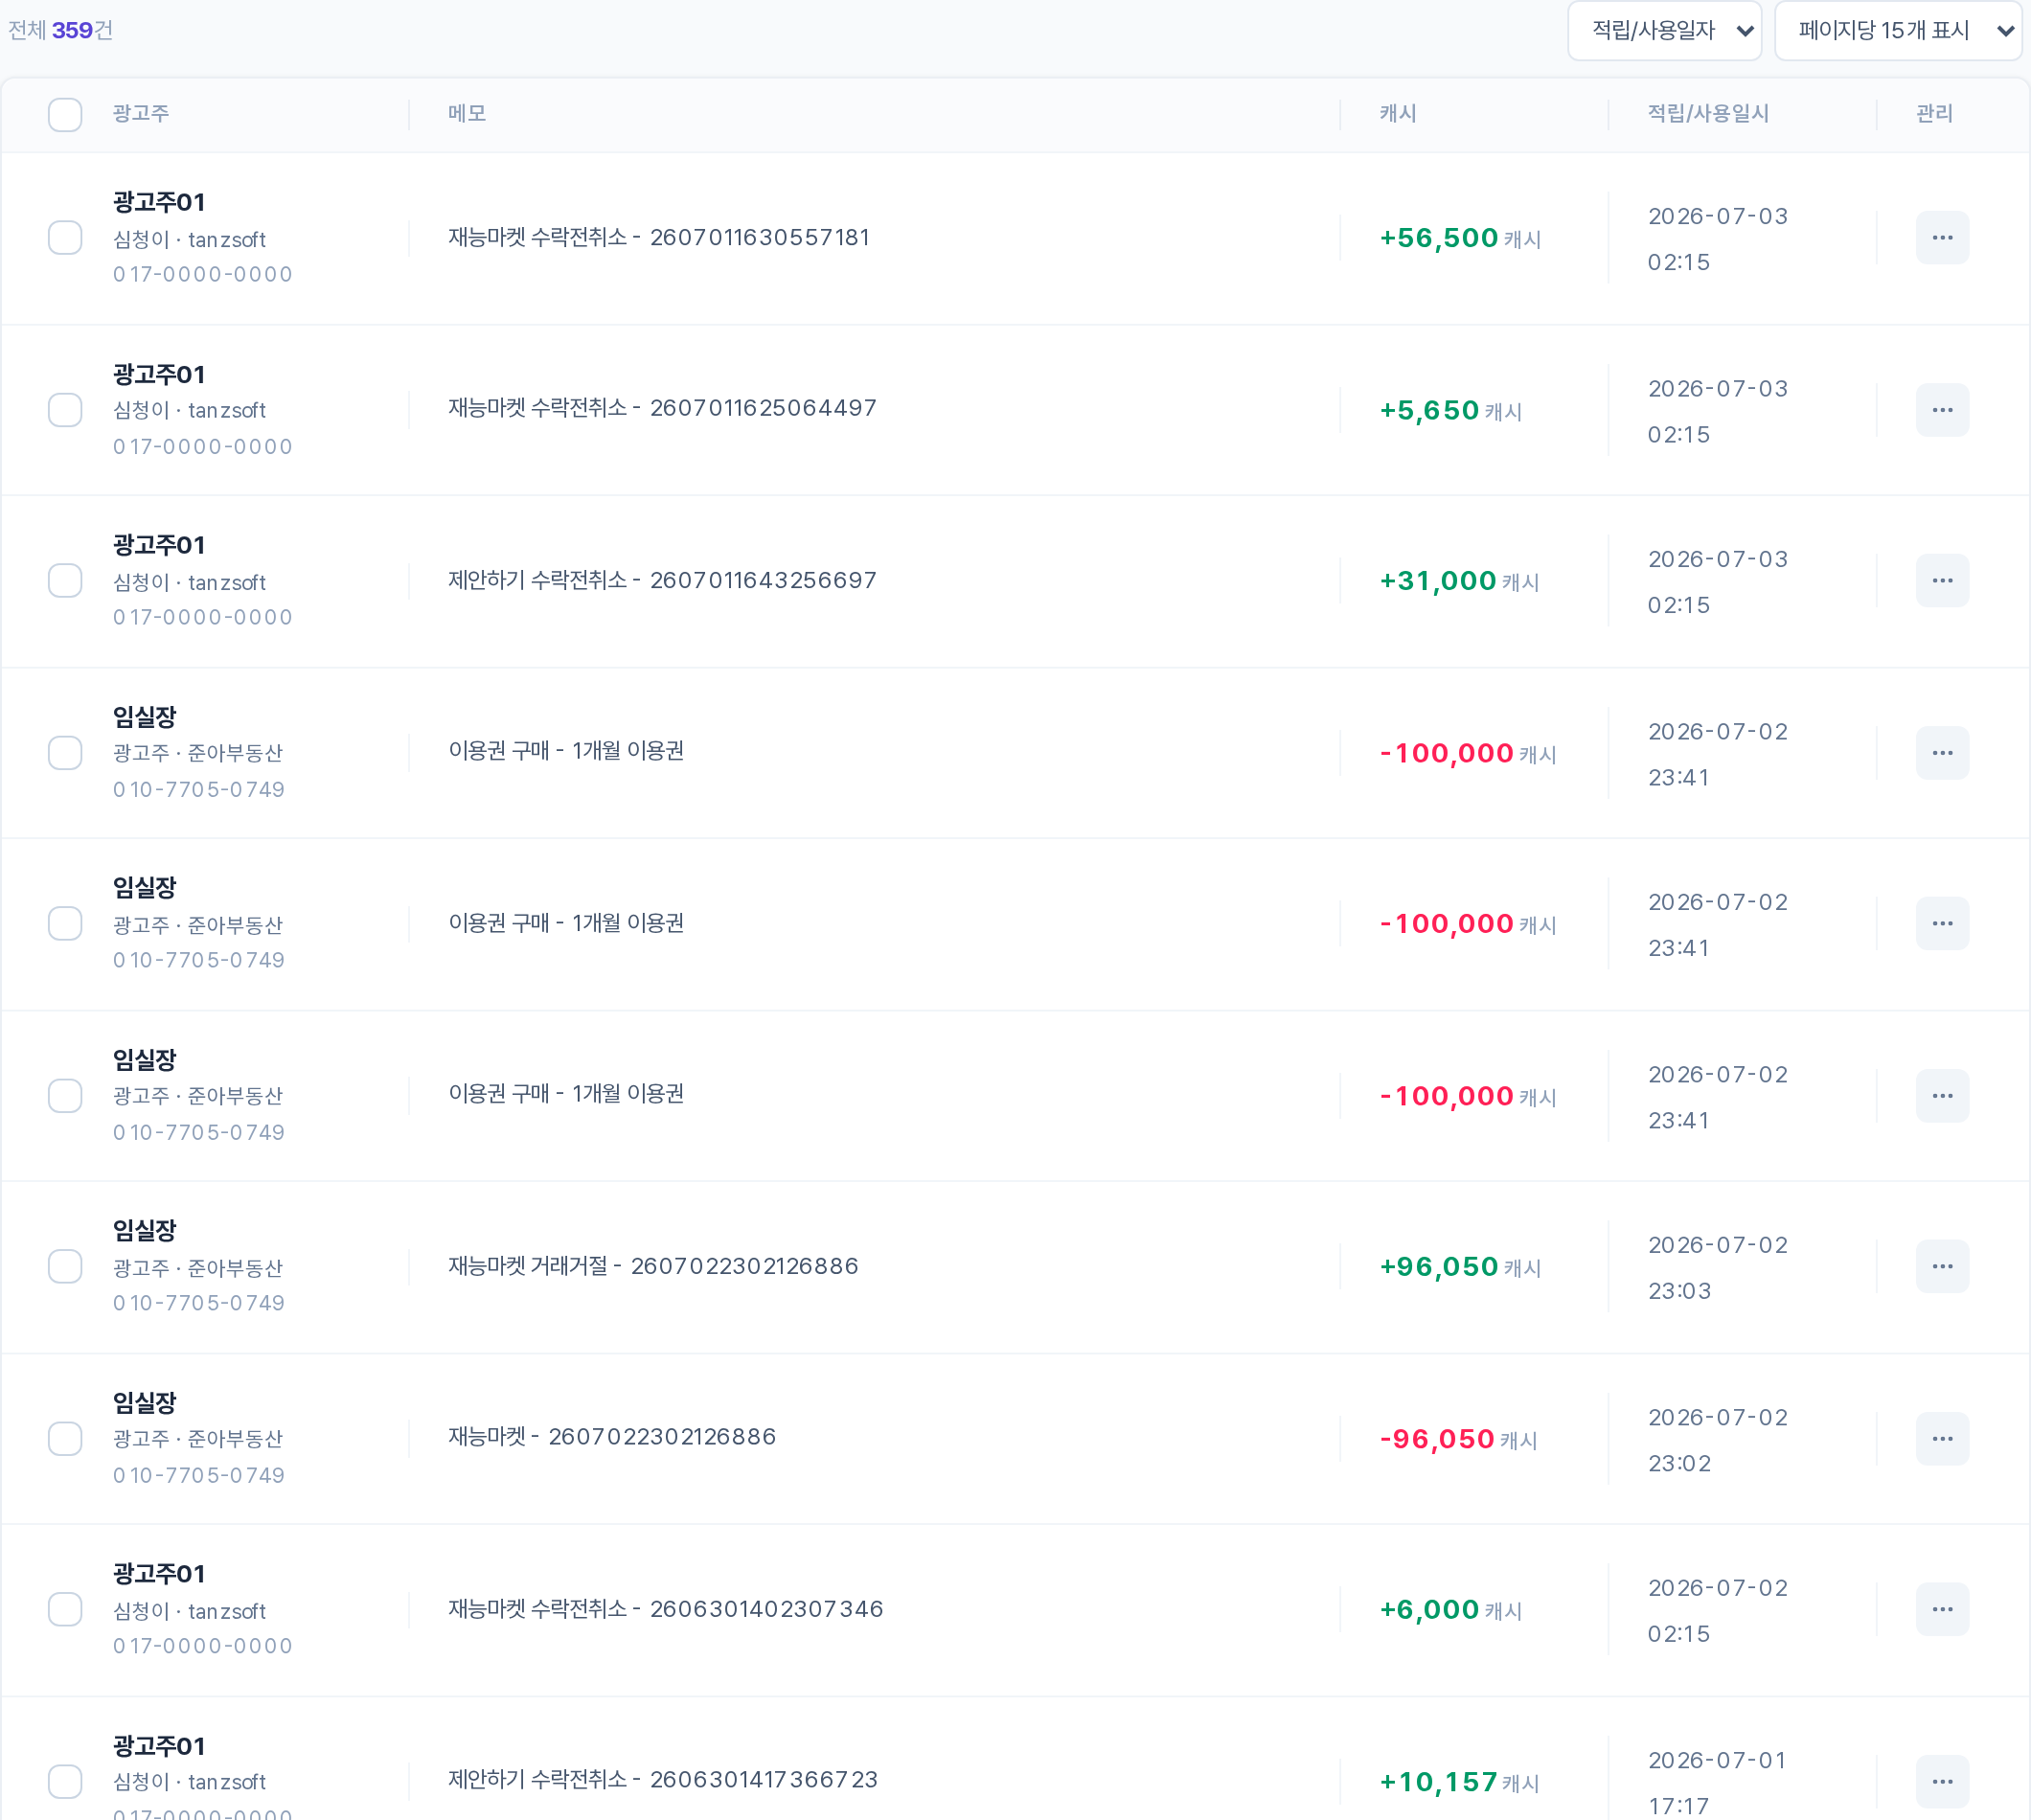Click date 2026-07-02 23:03
The width and height of the screenshot is (2031, 1820).
pos(1717,1268)
